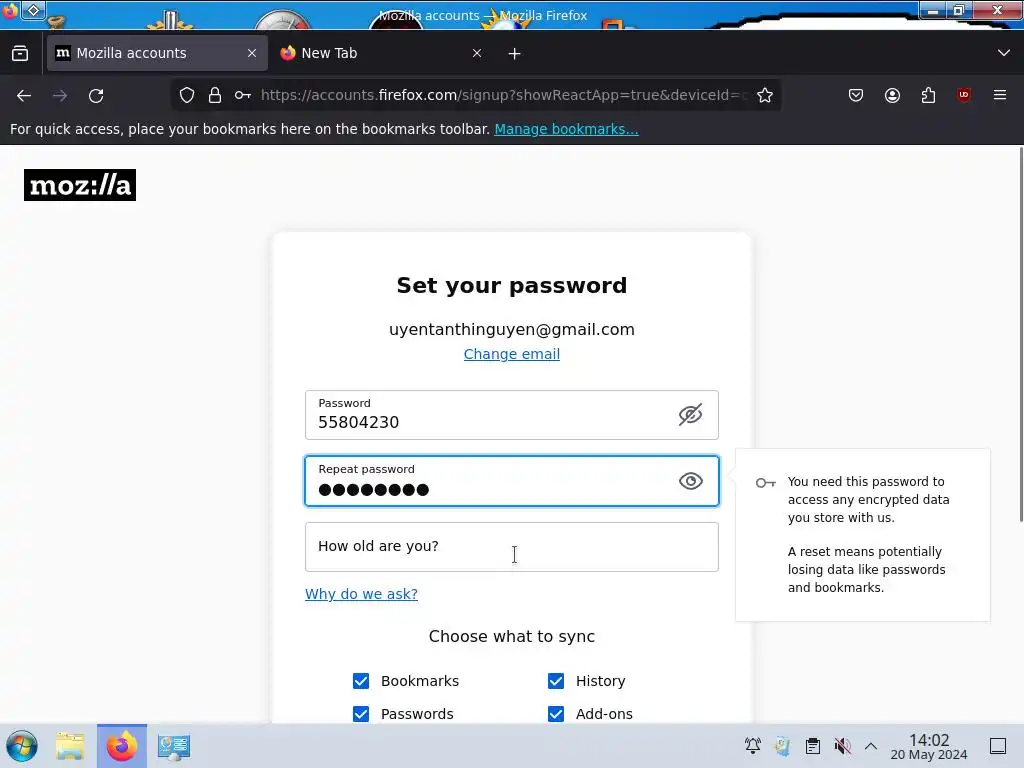
Task: Click the Mozilla logo
Action: click(x=80, y=185)
